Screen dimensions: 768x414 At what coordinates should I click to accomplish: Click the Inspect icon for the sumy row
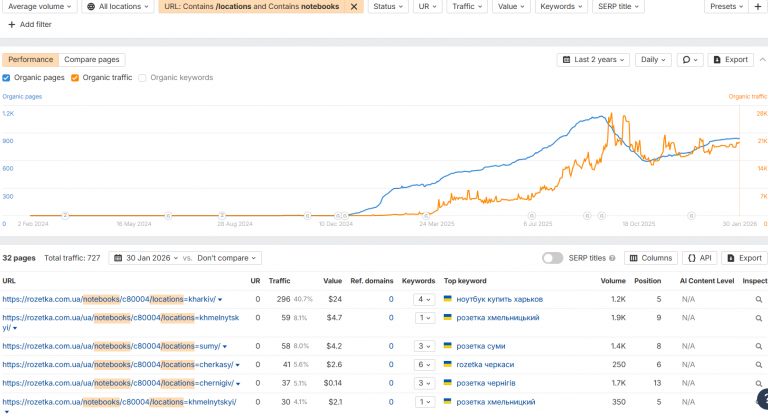tap(758, 346)
